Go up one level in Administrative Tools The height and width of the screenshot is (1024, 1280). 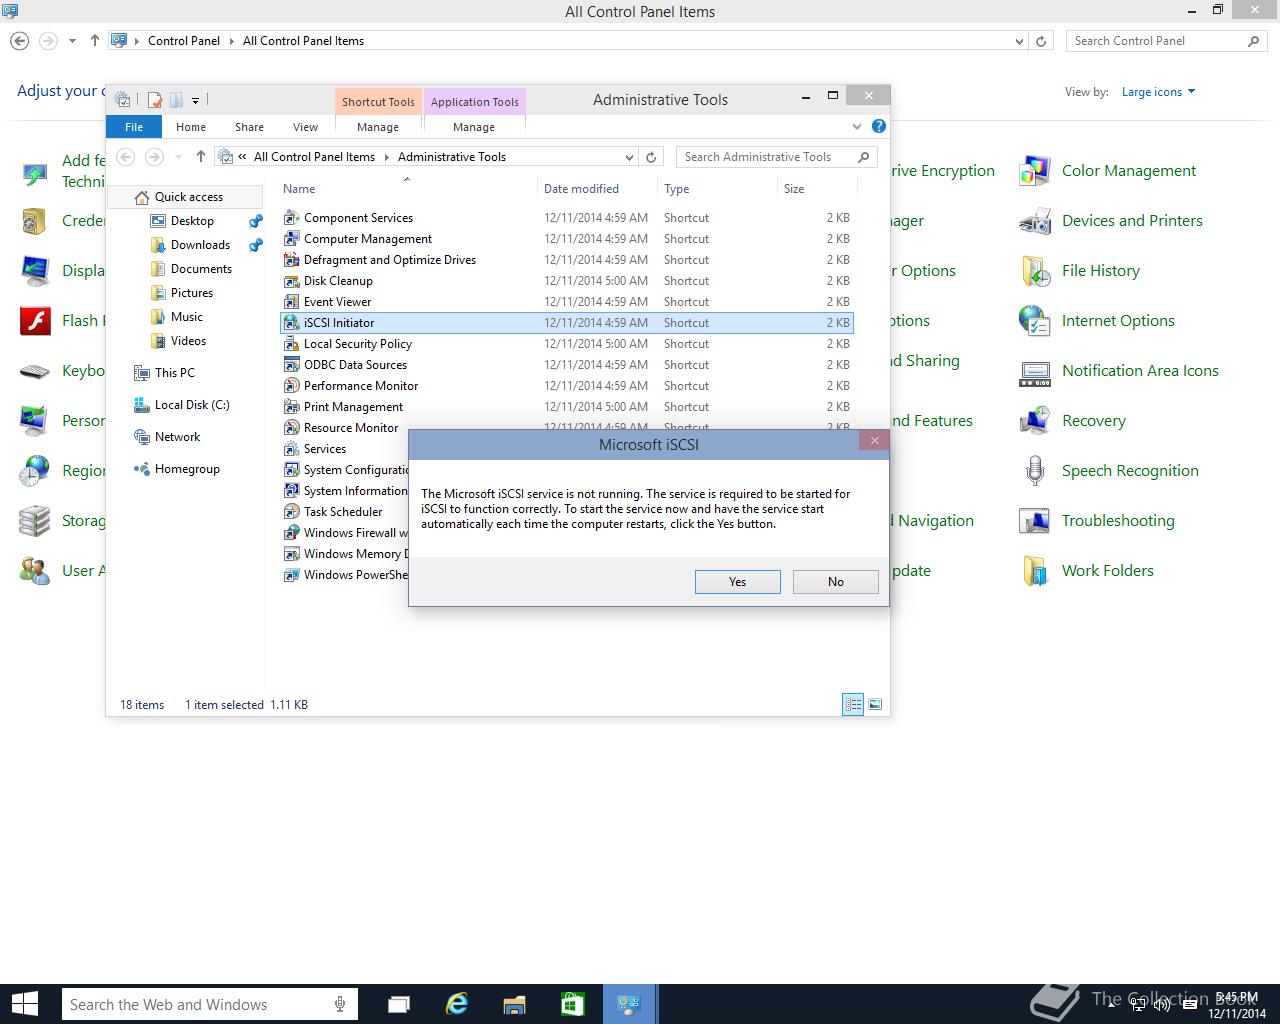(201, 157)
